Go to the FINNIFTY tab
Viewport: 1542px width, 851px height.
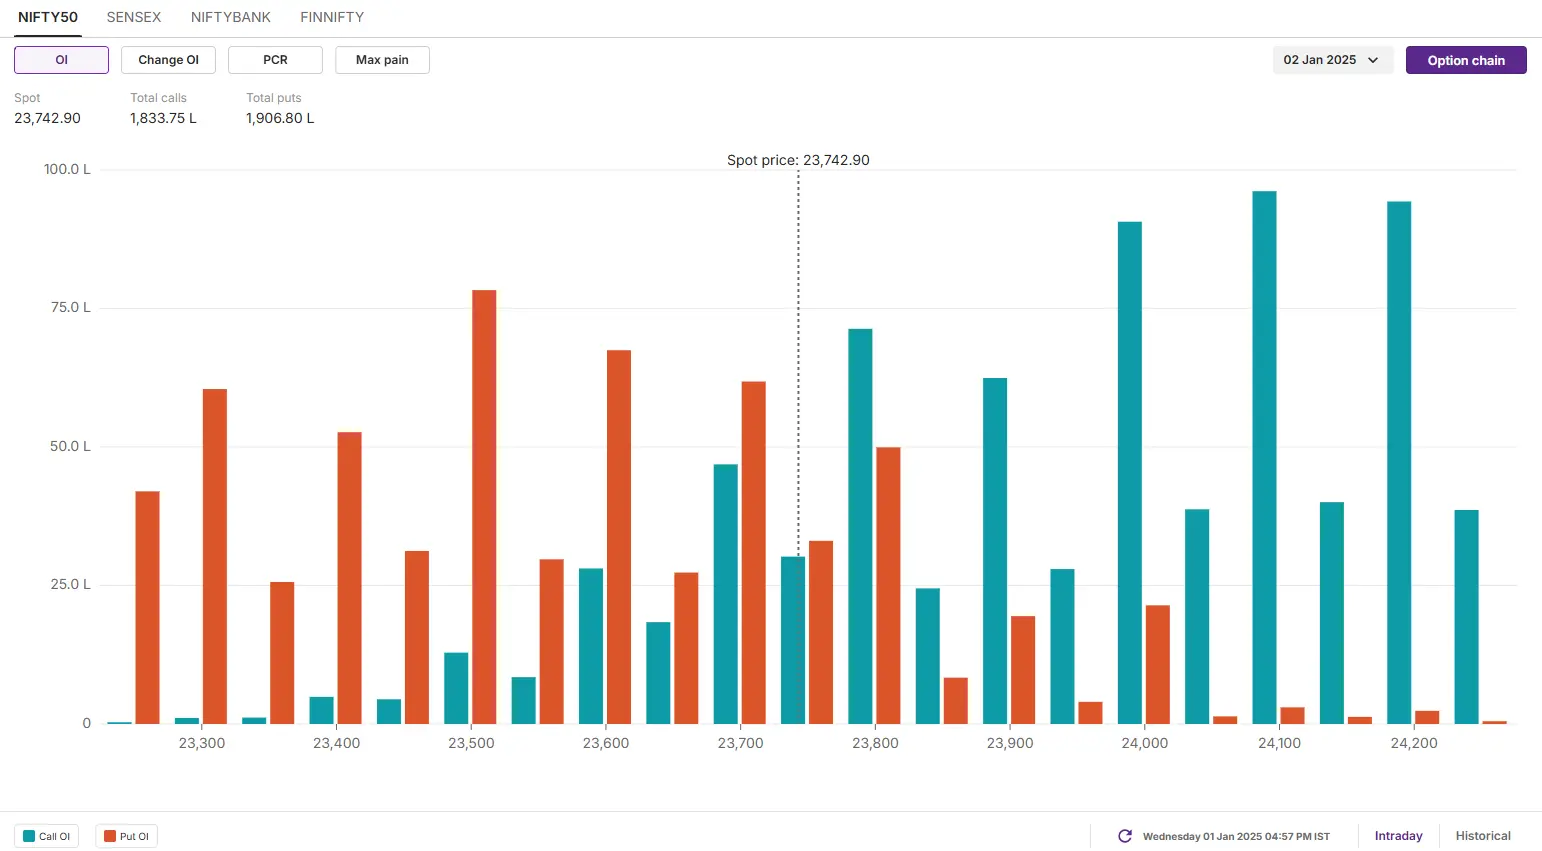332,17
